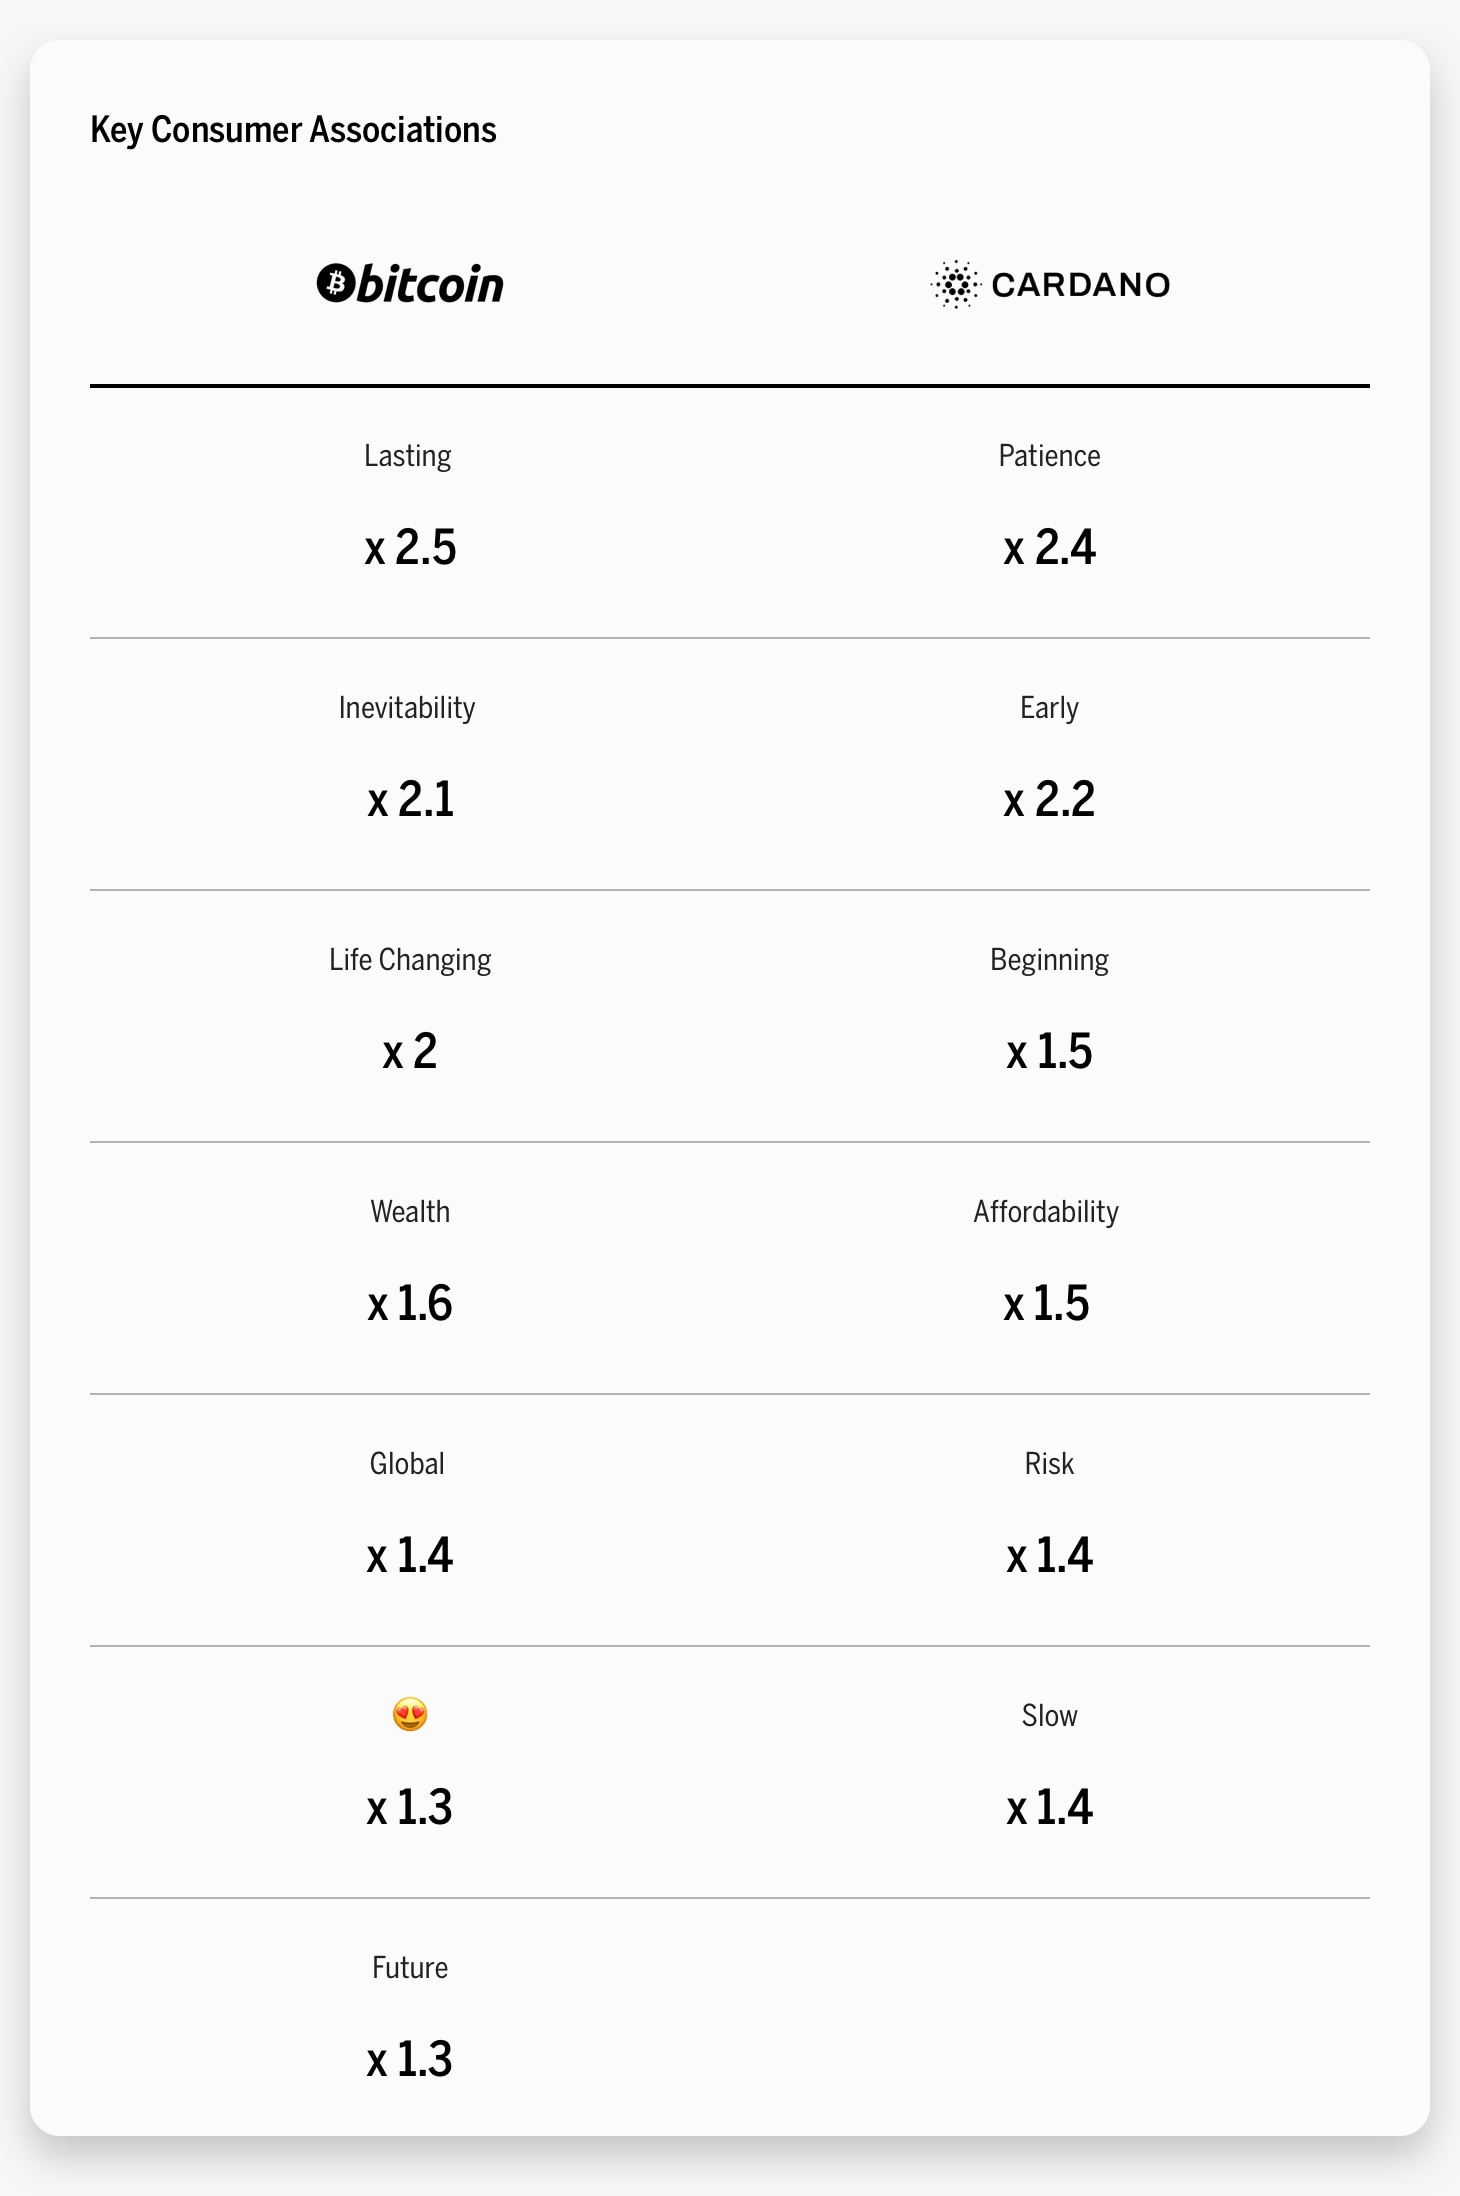Click the x 2.4 multiplier value
This screenshot has width=1460, height=2196.
pyautogui.click(x=1049, y=548)
